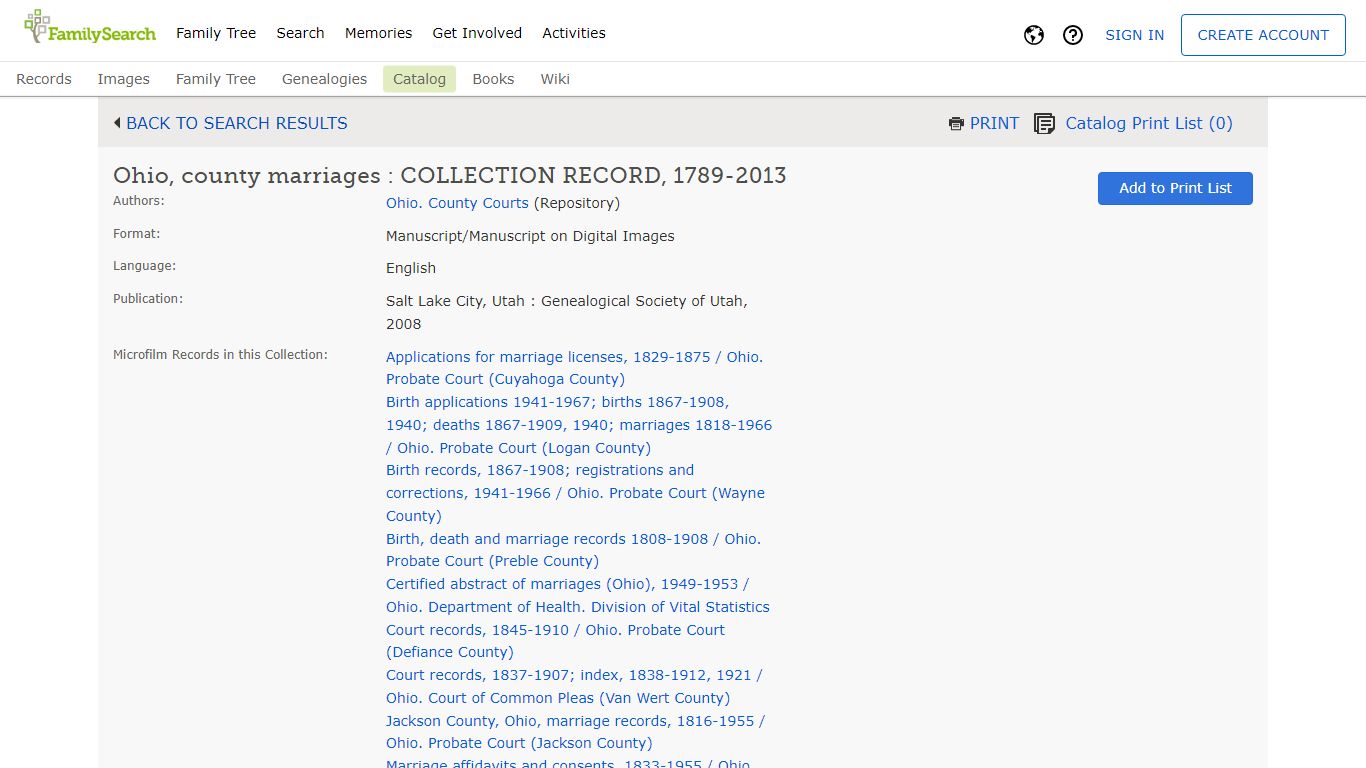The height and width of the screenshot is (768, 1366).
Task: Open the Memories top menu
Action: (378, 33)
